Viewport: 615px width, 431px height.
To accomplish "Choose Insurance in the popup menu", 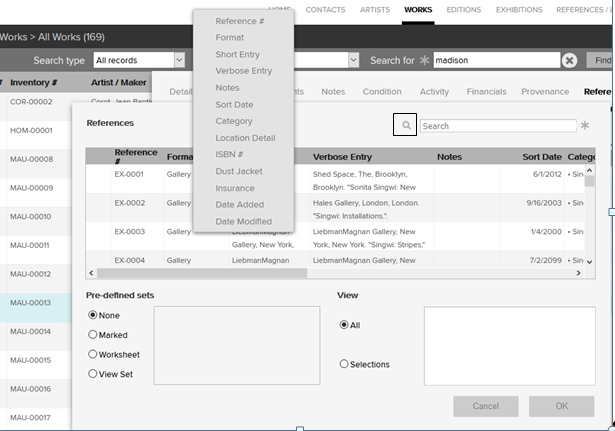I will coord(235,188).
